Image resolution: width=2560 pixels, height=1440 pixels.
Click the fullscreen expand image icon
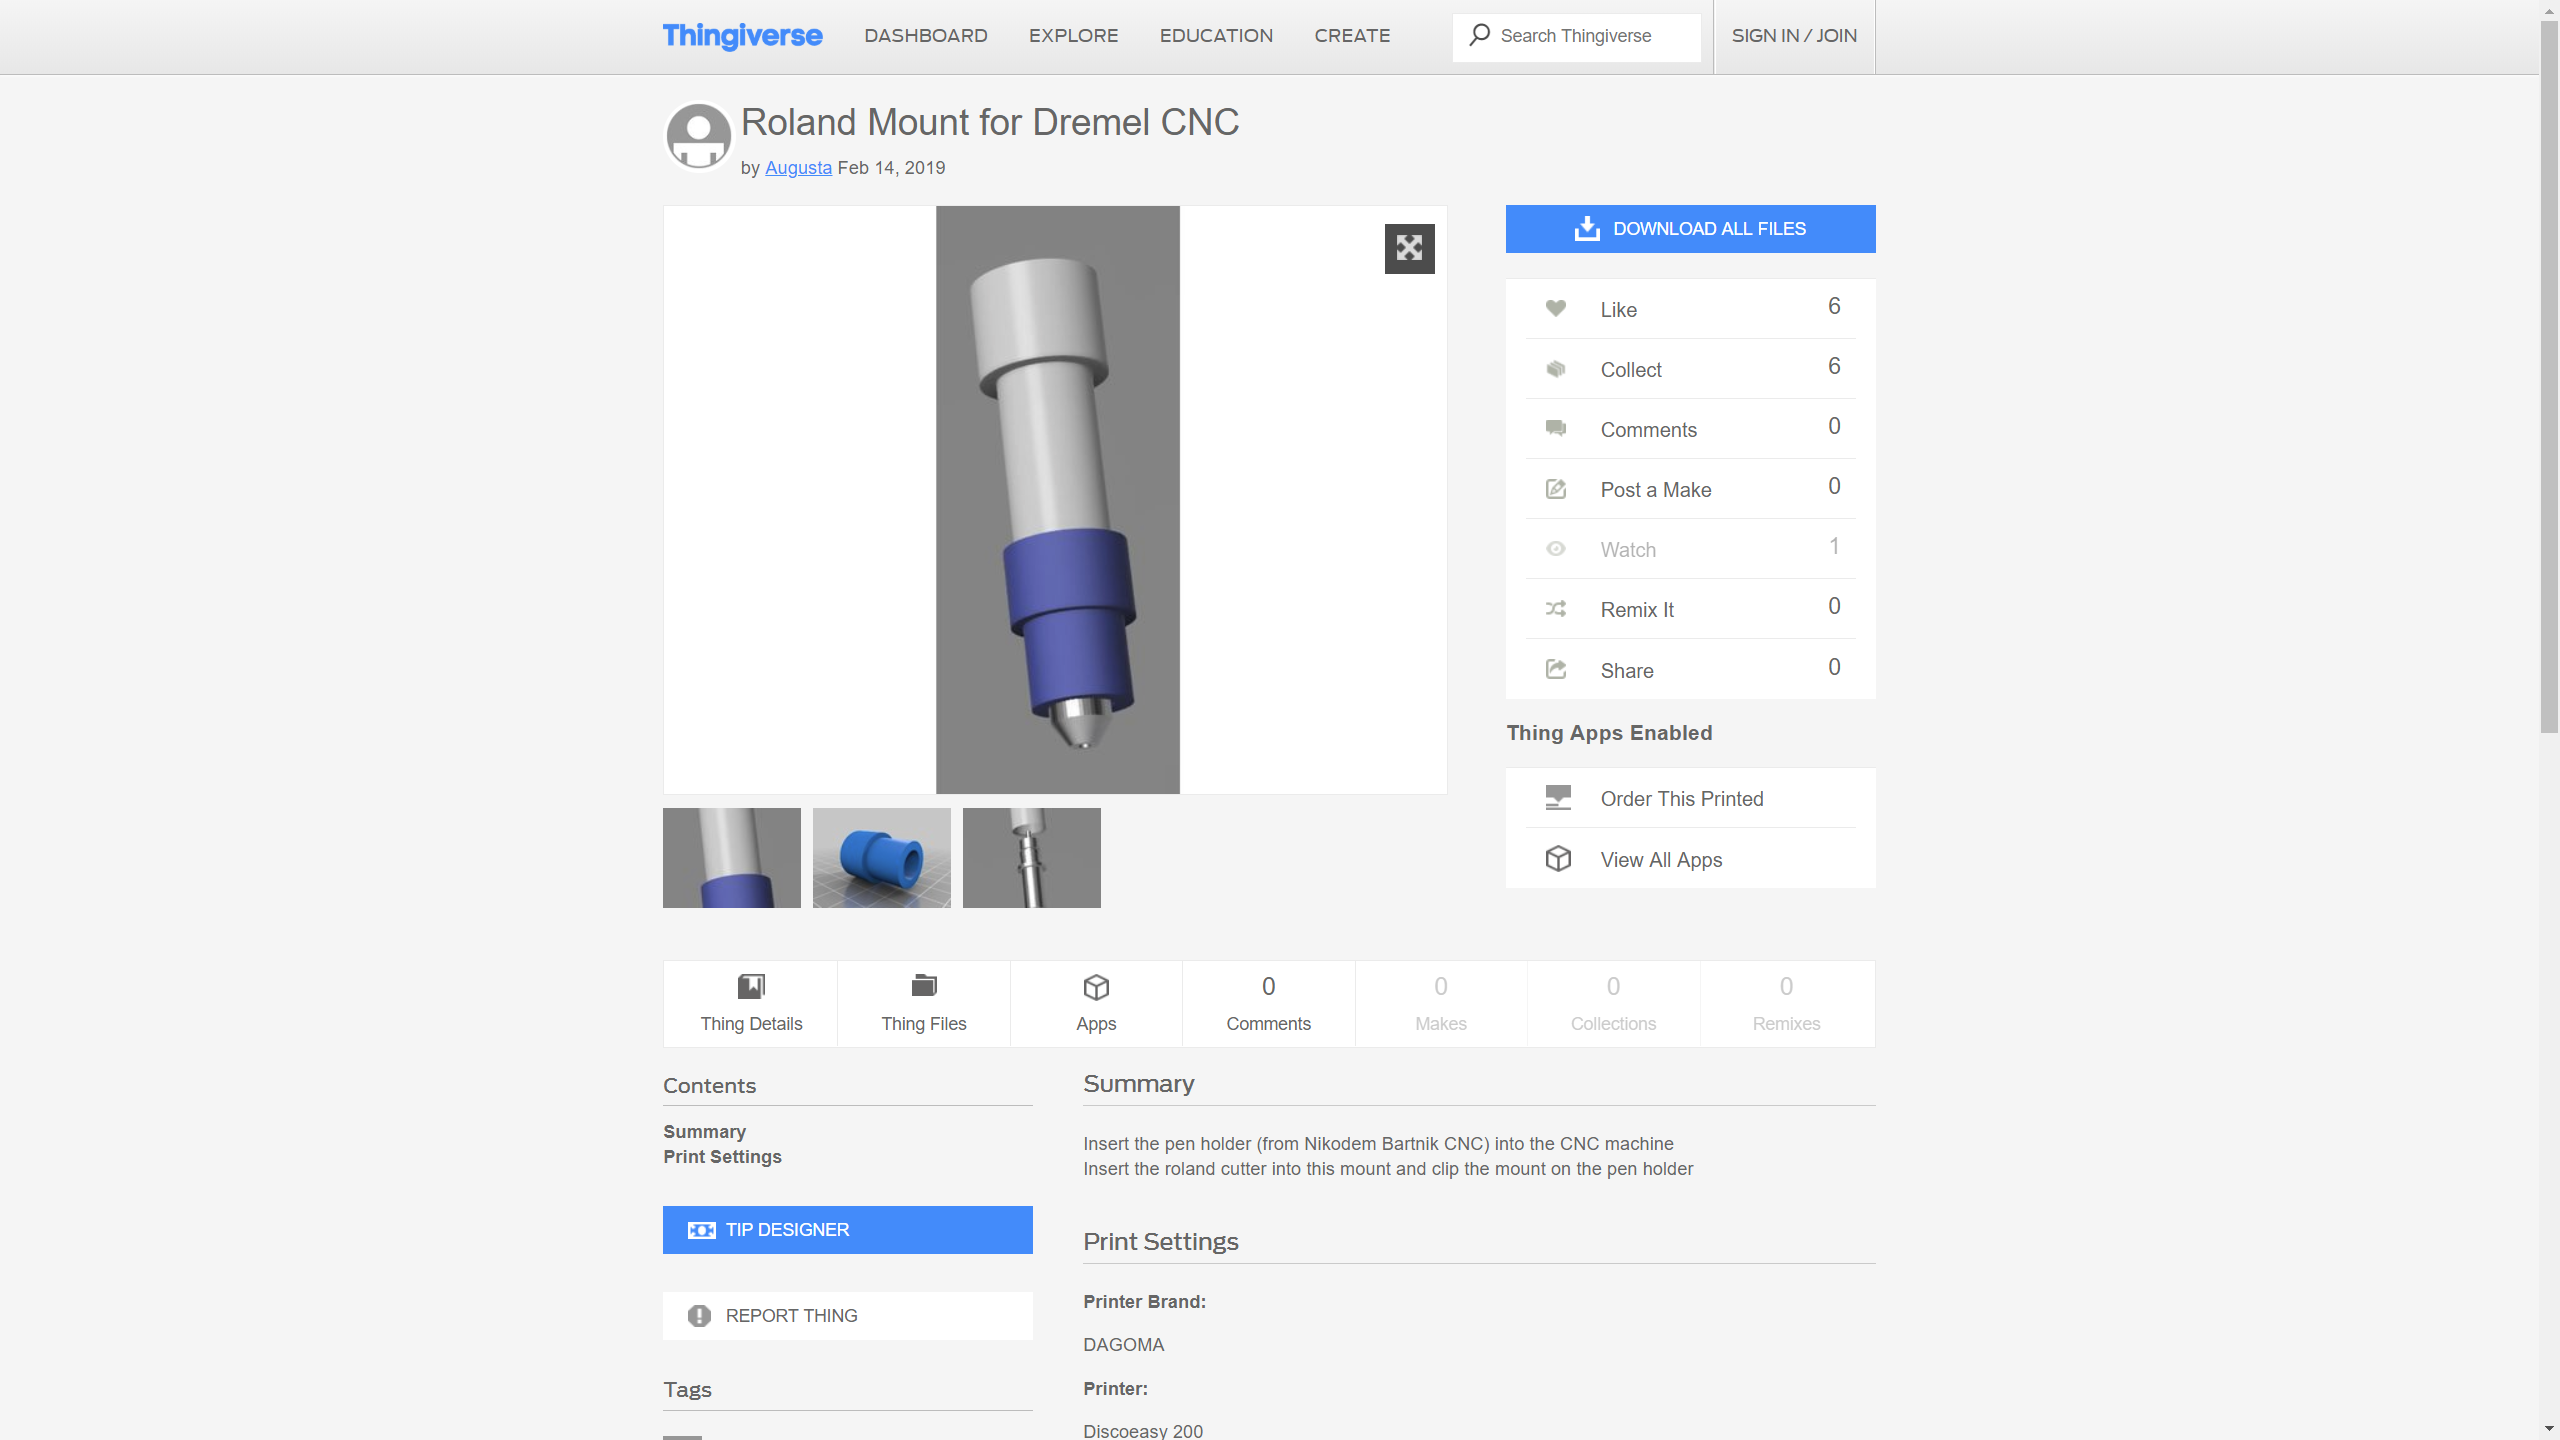(x=1409, y=248)
